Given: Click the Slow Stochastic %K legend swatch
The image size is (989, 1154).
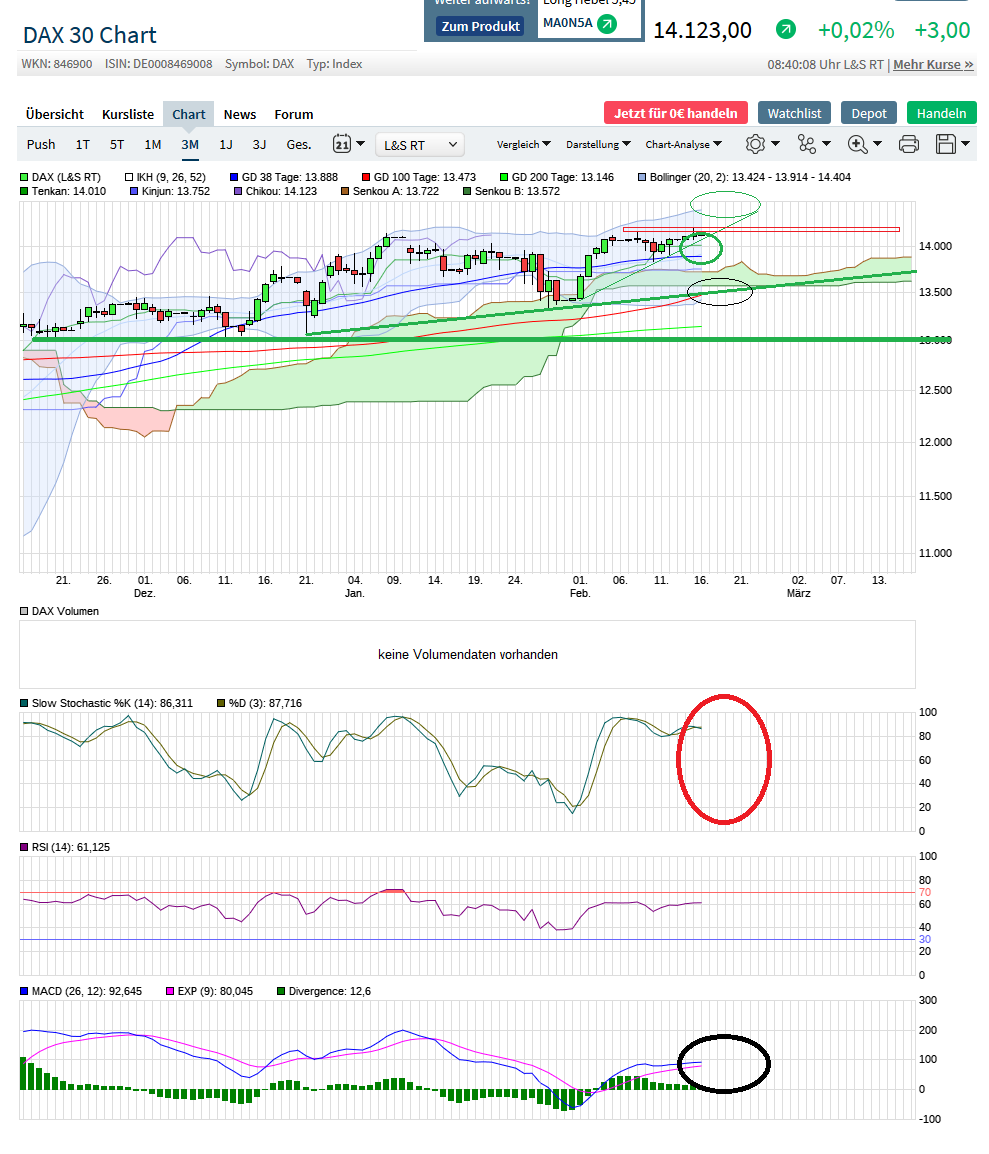Looking at the screenshot, I should point(24,704).
